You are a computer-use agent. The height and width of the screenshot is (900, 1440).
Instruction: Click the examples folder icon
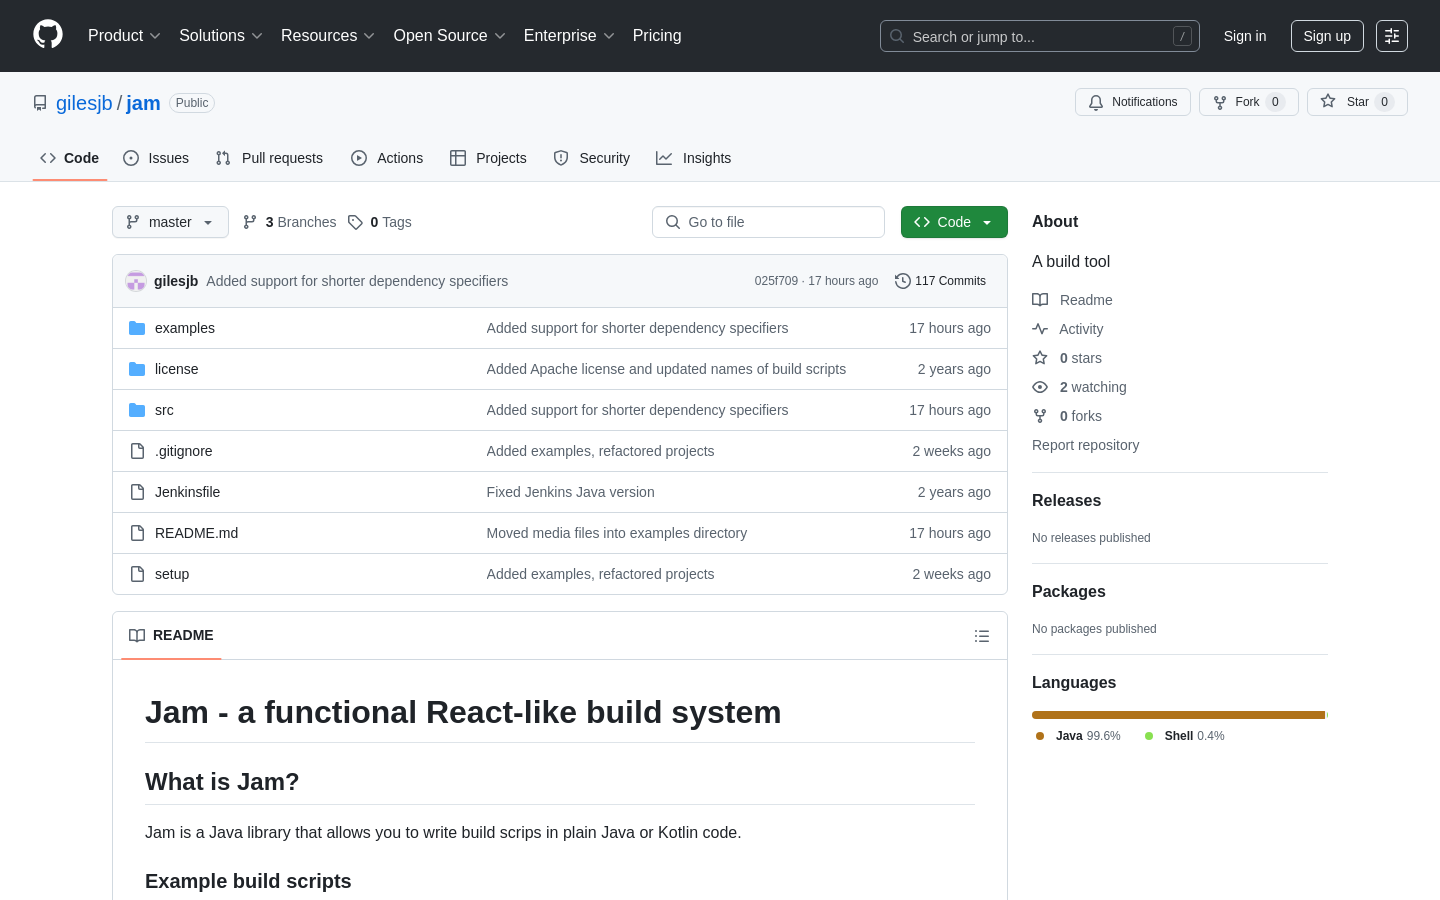click(137, 328)
